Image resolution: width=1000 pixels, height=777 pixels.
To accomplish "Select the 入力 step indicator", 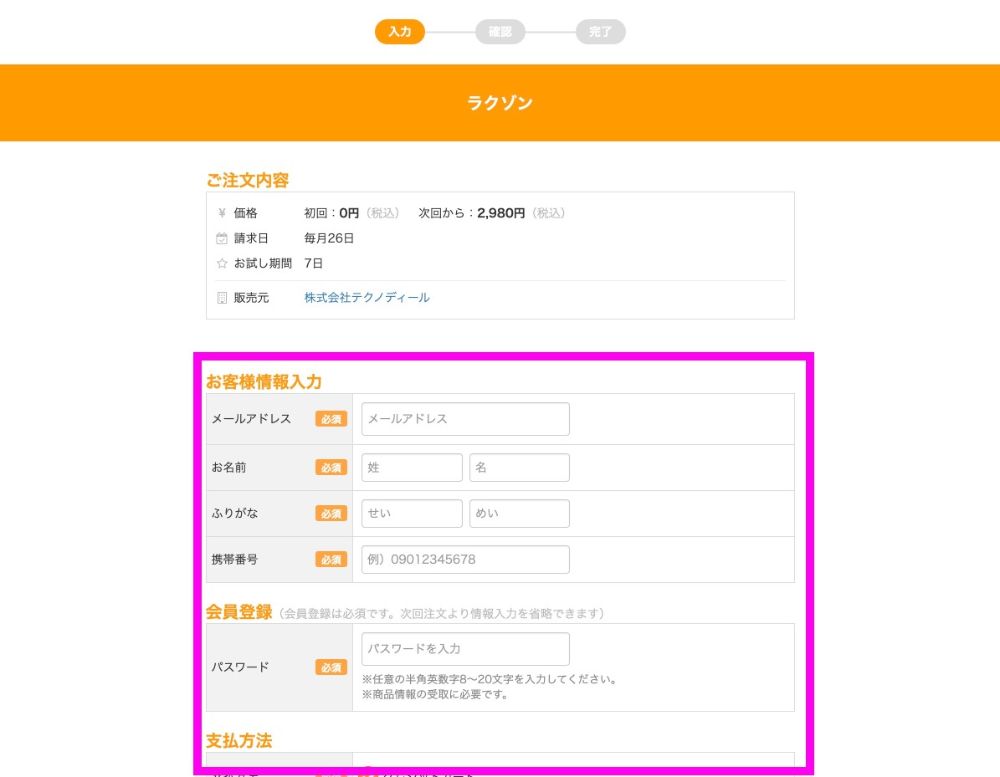I will [400, 31].
